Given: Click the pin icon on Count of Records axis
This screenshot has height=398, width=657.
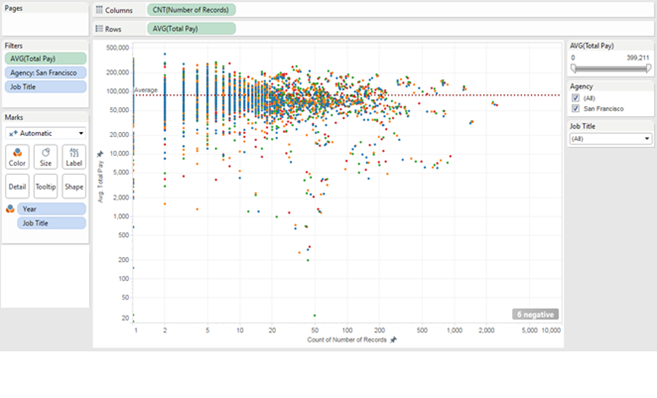Looking at the screenshot, I should tap(393, 340).
